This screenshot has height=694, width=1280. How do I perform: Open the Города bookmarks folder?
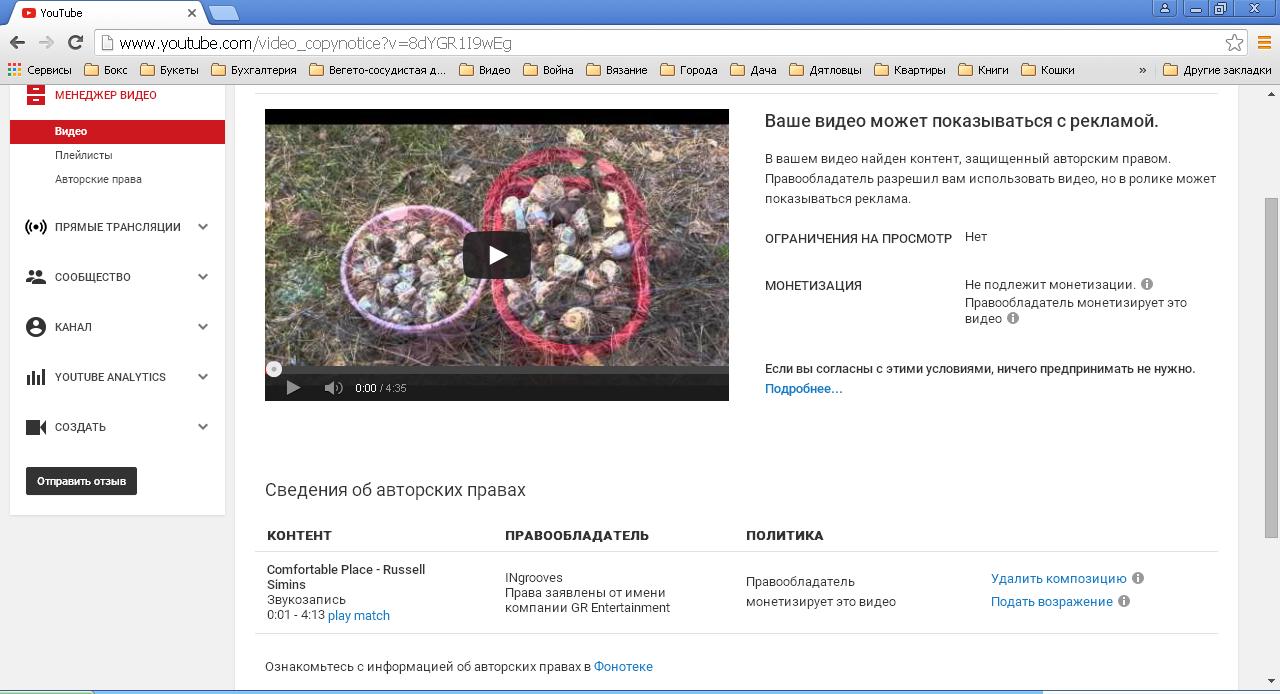click(689, 70)
